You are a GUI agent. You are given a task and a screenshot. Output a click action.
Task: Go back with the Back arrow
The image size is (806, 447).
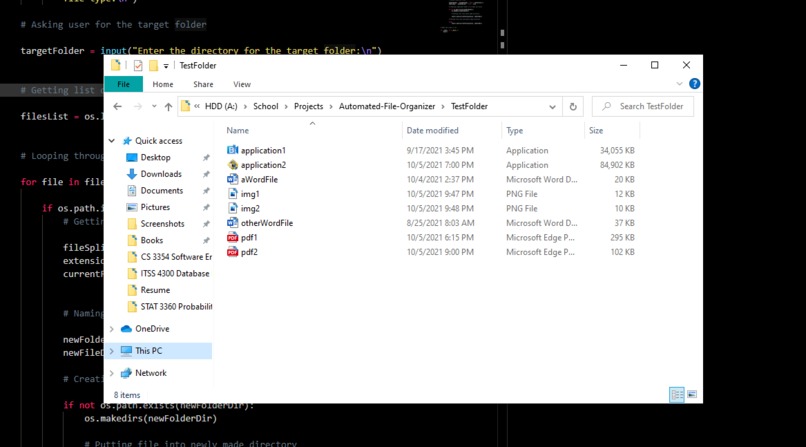(x=118, y=106)
